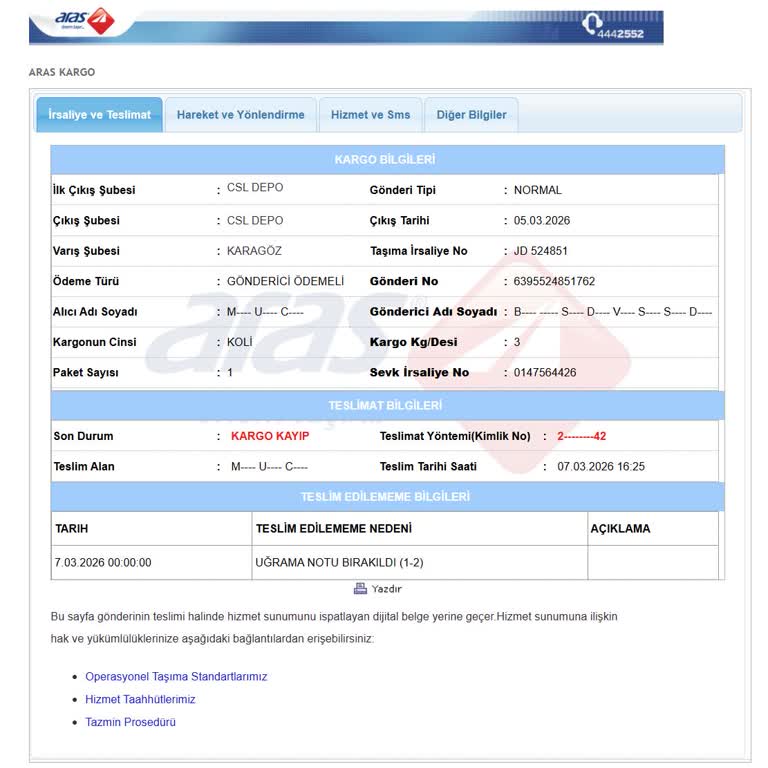Select the Diğer Bilgiler tab

471,115
